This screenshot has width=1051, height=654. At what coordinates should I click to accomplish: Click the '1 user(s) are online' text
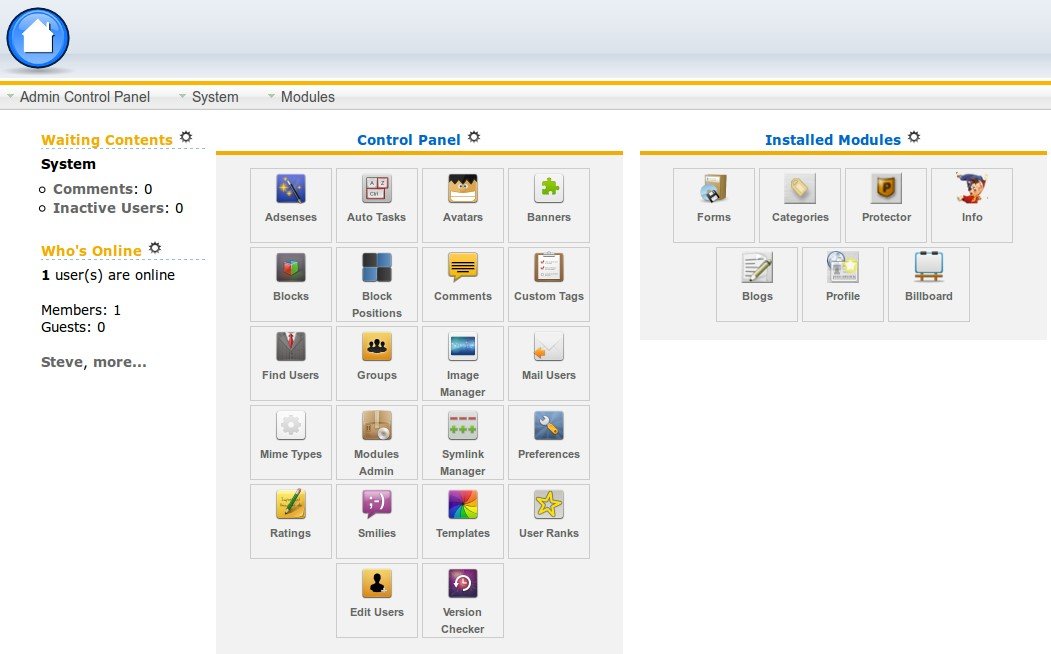(x=108, y=275)
